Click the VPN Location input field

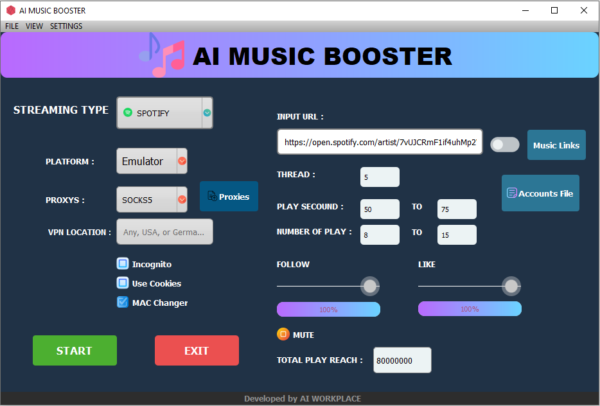click(x=165, y=232)
